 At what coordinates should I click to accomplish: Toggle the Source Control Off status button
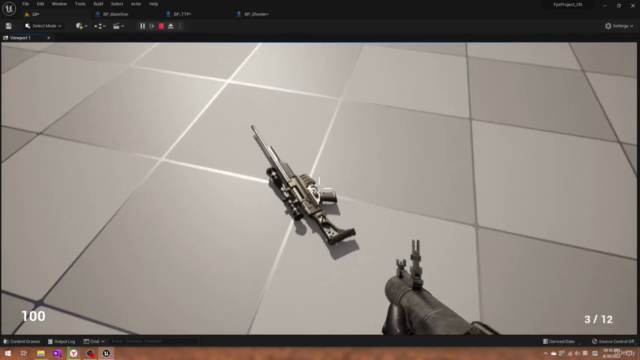613,341
